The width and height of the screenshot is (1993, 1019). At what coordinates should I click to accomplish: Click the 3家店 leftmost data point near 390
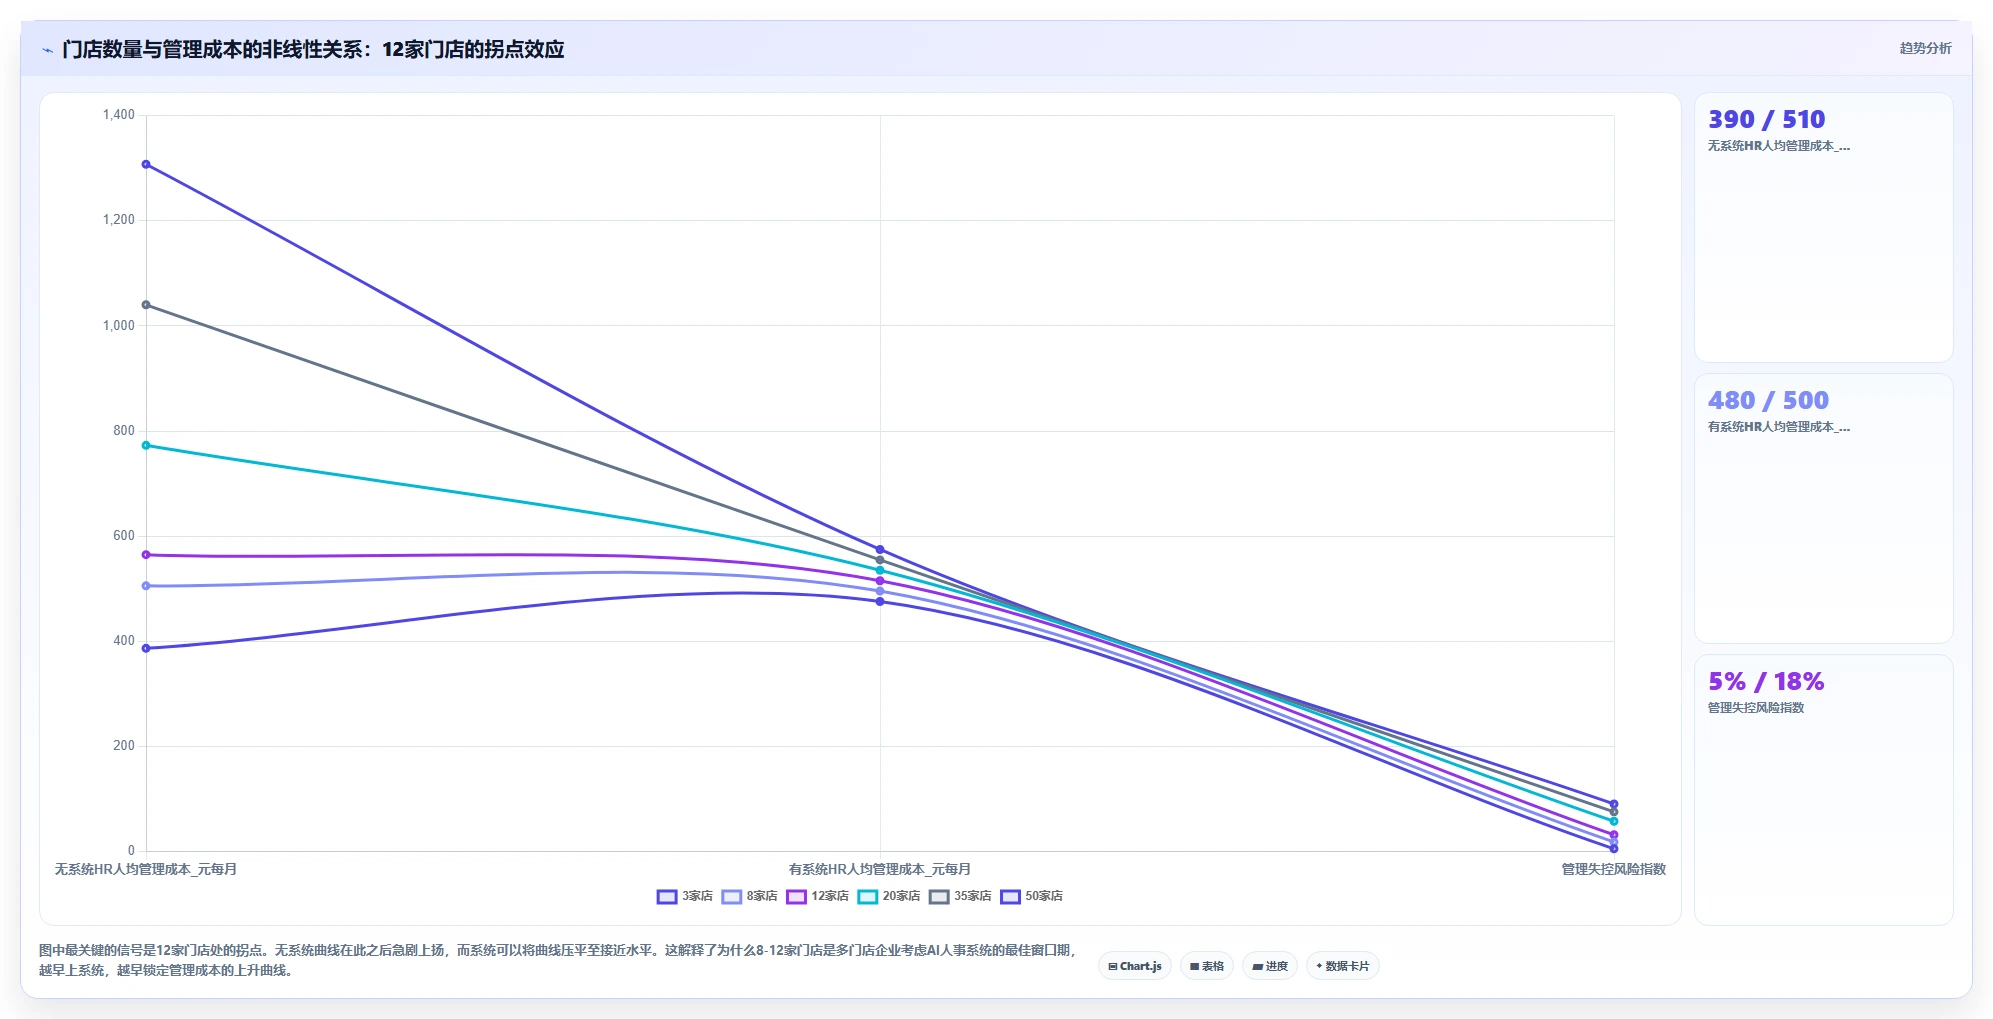[146, 648]
